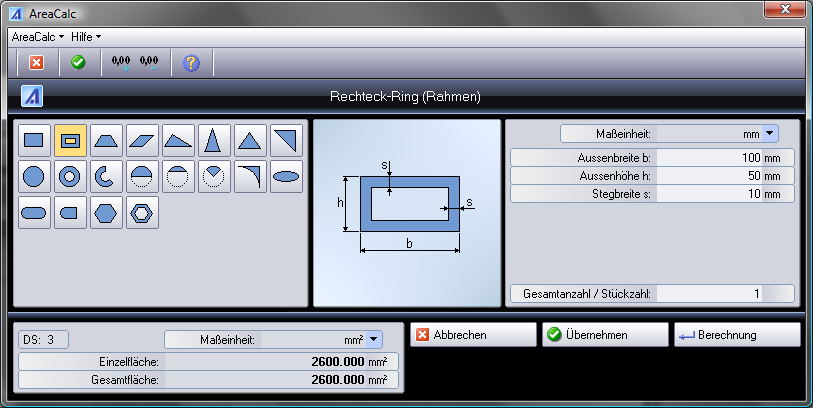813x408 pixels.
Task: Select the hollow hexagon ring shape
Action: [x=142, y=213]
